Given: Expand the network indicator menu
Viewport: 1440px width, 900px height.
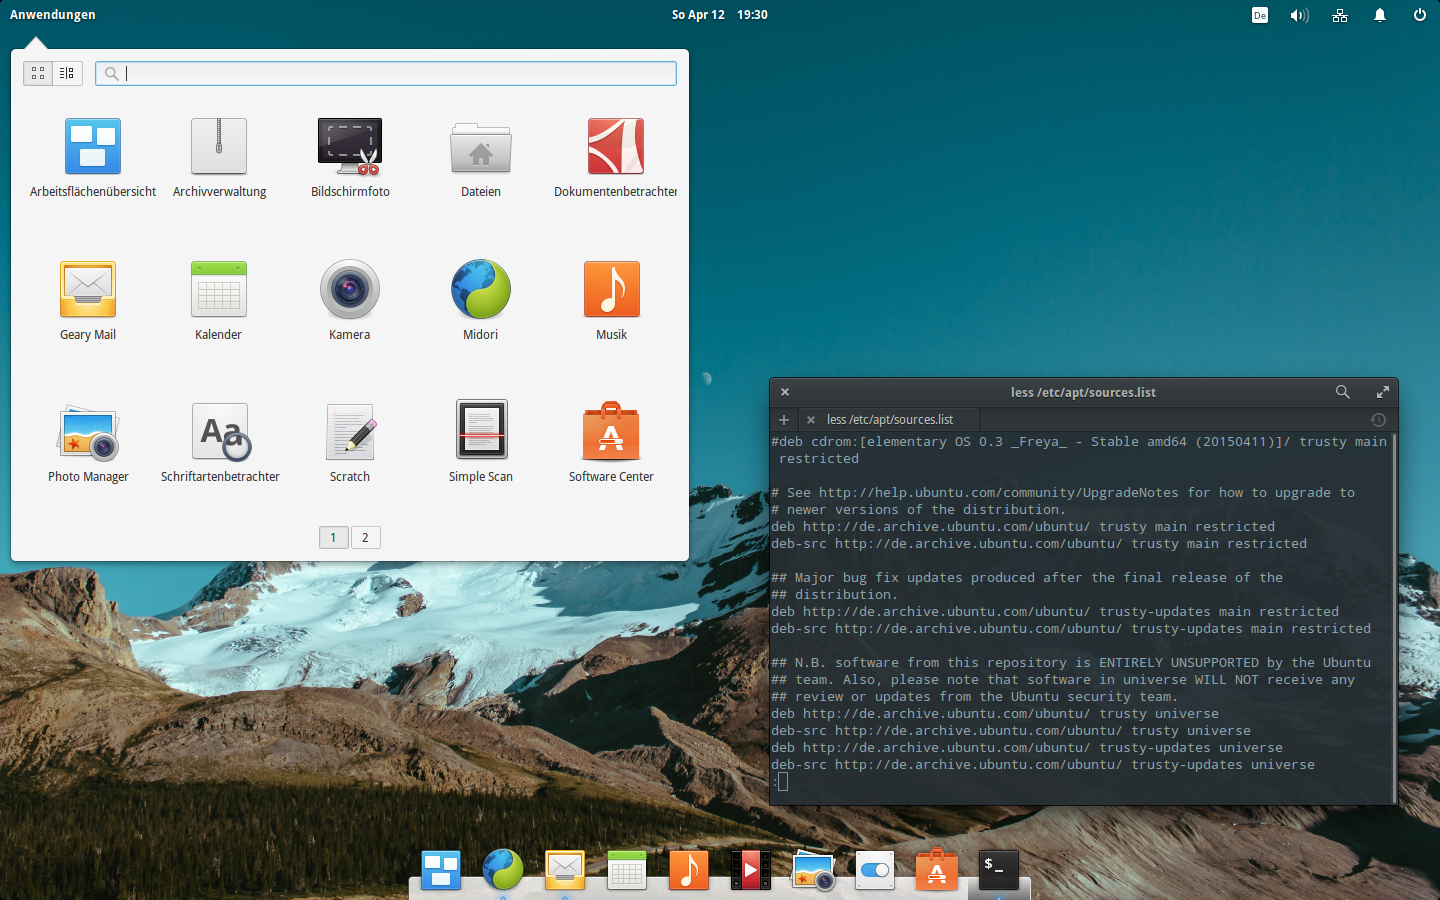Looking at the screenshot, I should tap(1340, 15).
